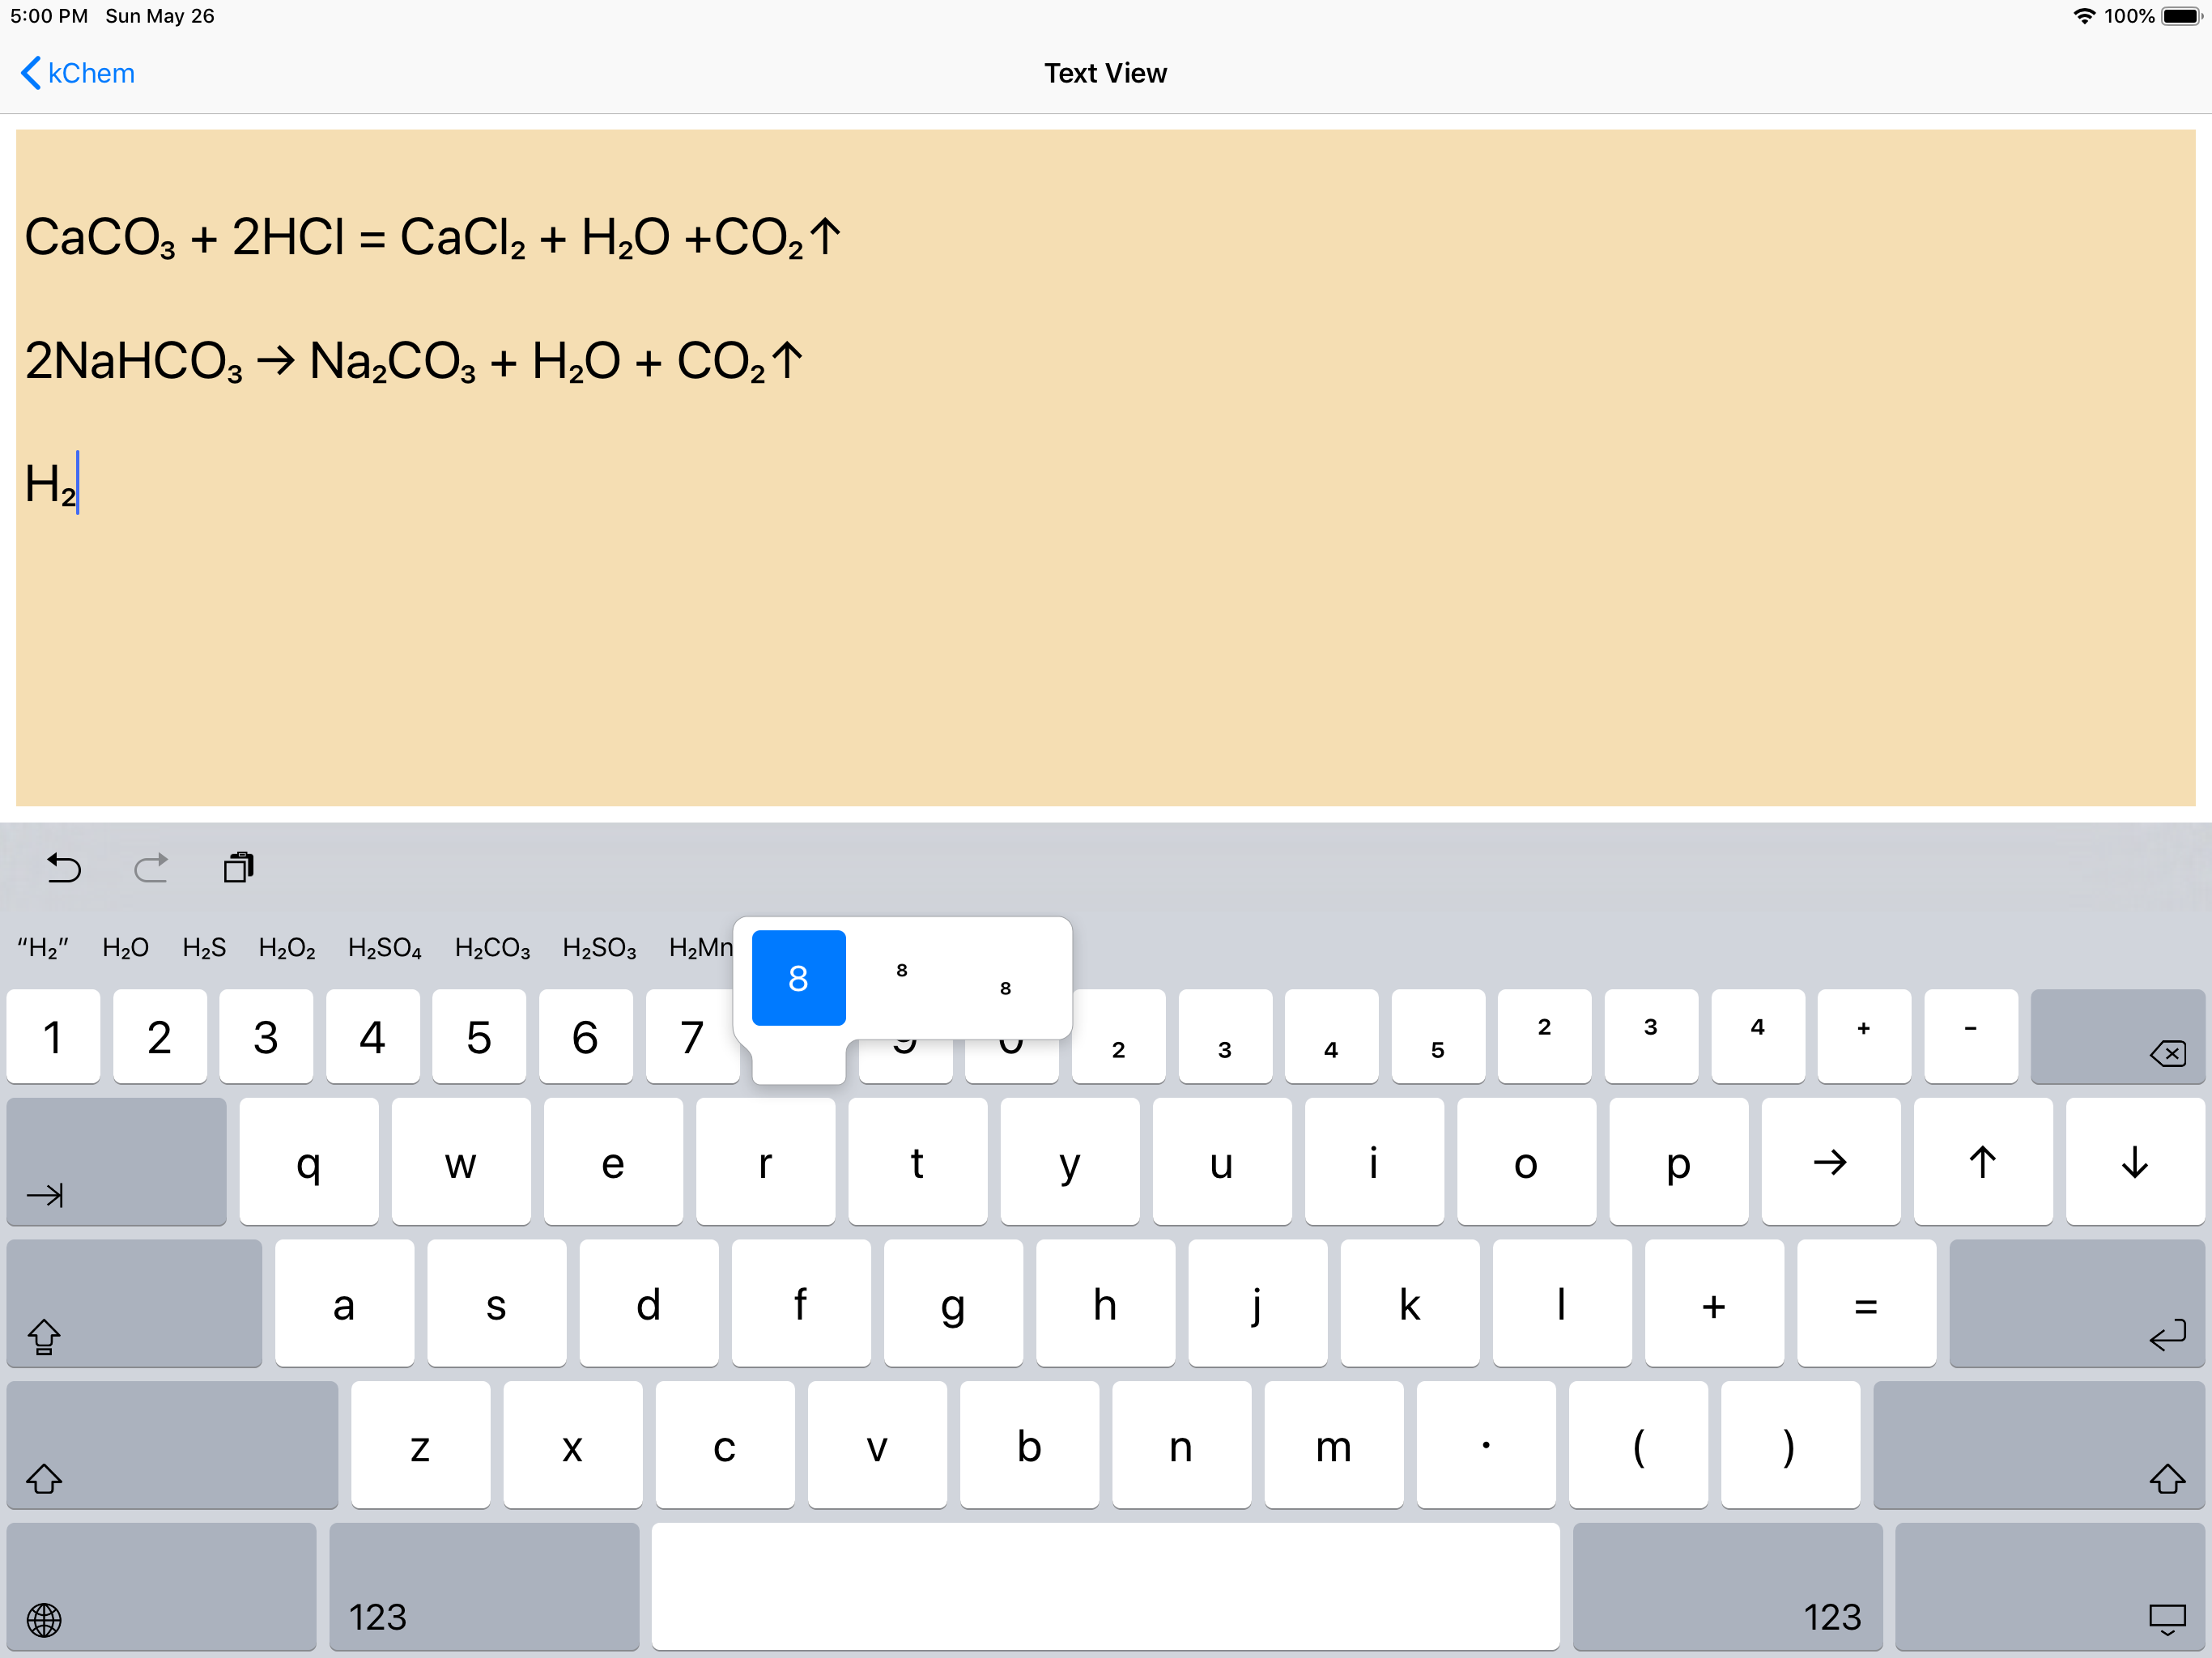Image resolution: width=2212 pixels, height=1658 pixels.
Task: Tap the letter q key
Action: click(308, 1162)
